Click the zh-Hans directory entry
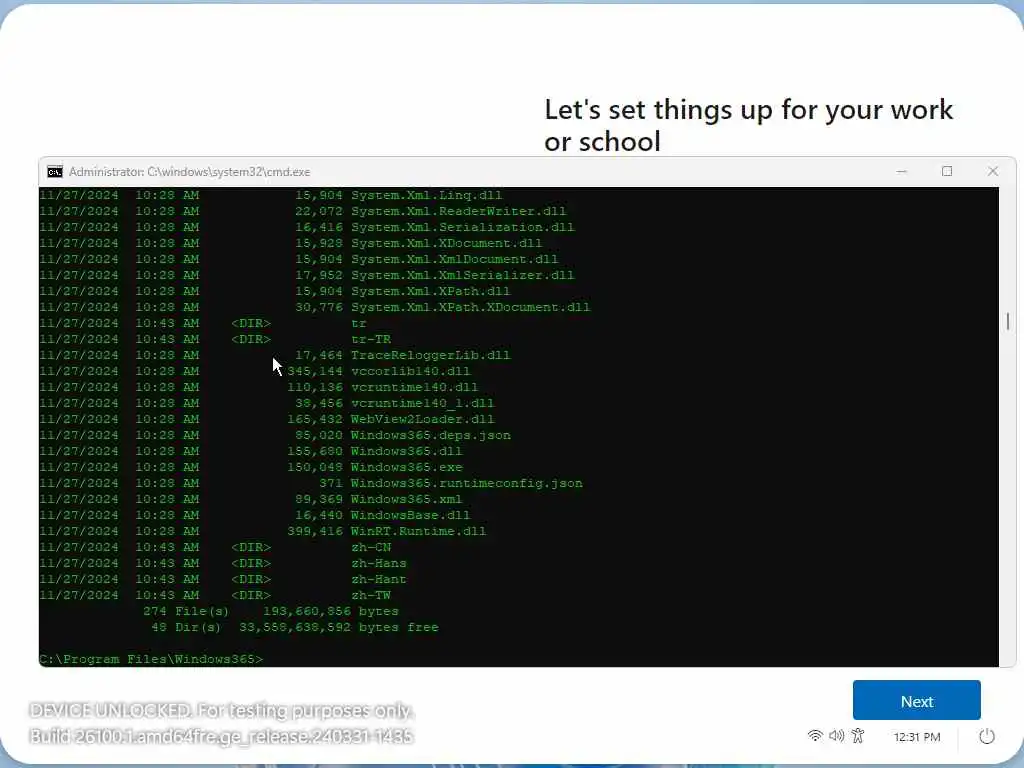Image resolution: width=1024 pixels, height=768 pixels. (379, 563)
